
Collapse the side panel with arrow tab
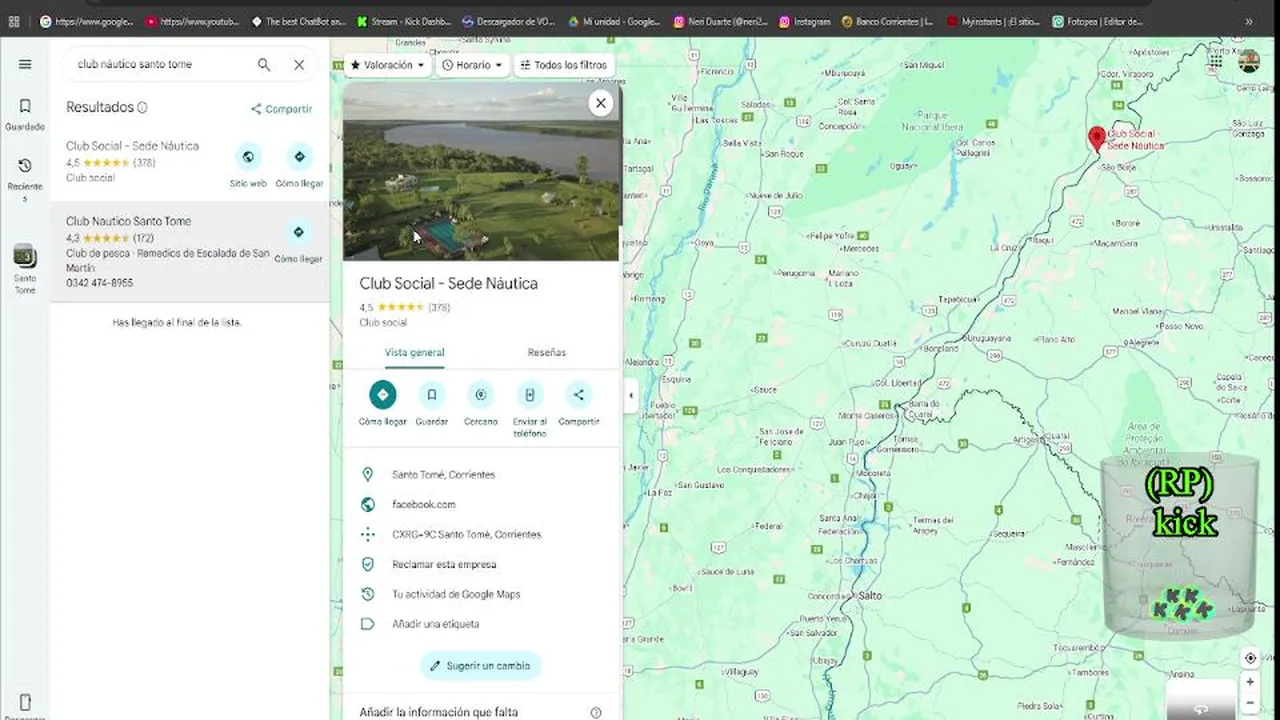pos(630,395)
